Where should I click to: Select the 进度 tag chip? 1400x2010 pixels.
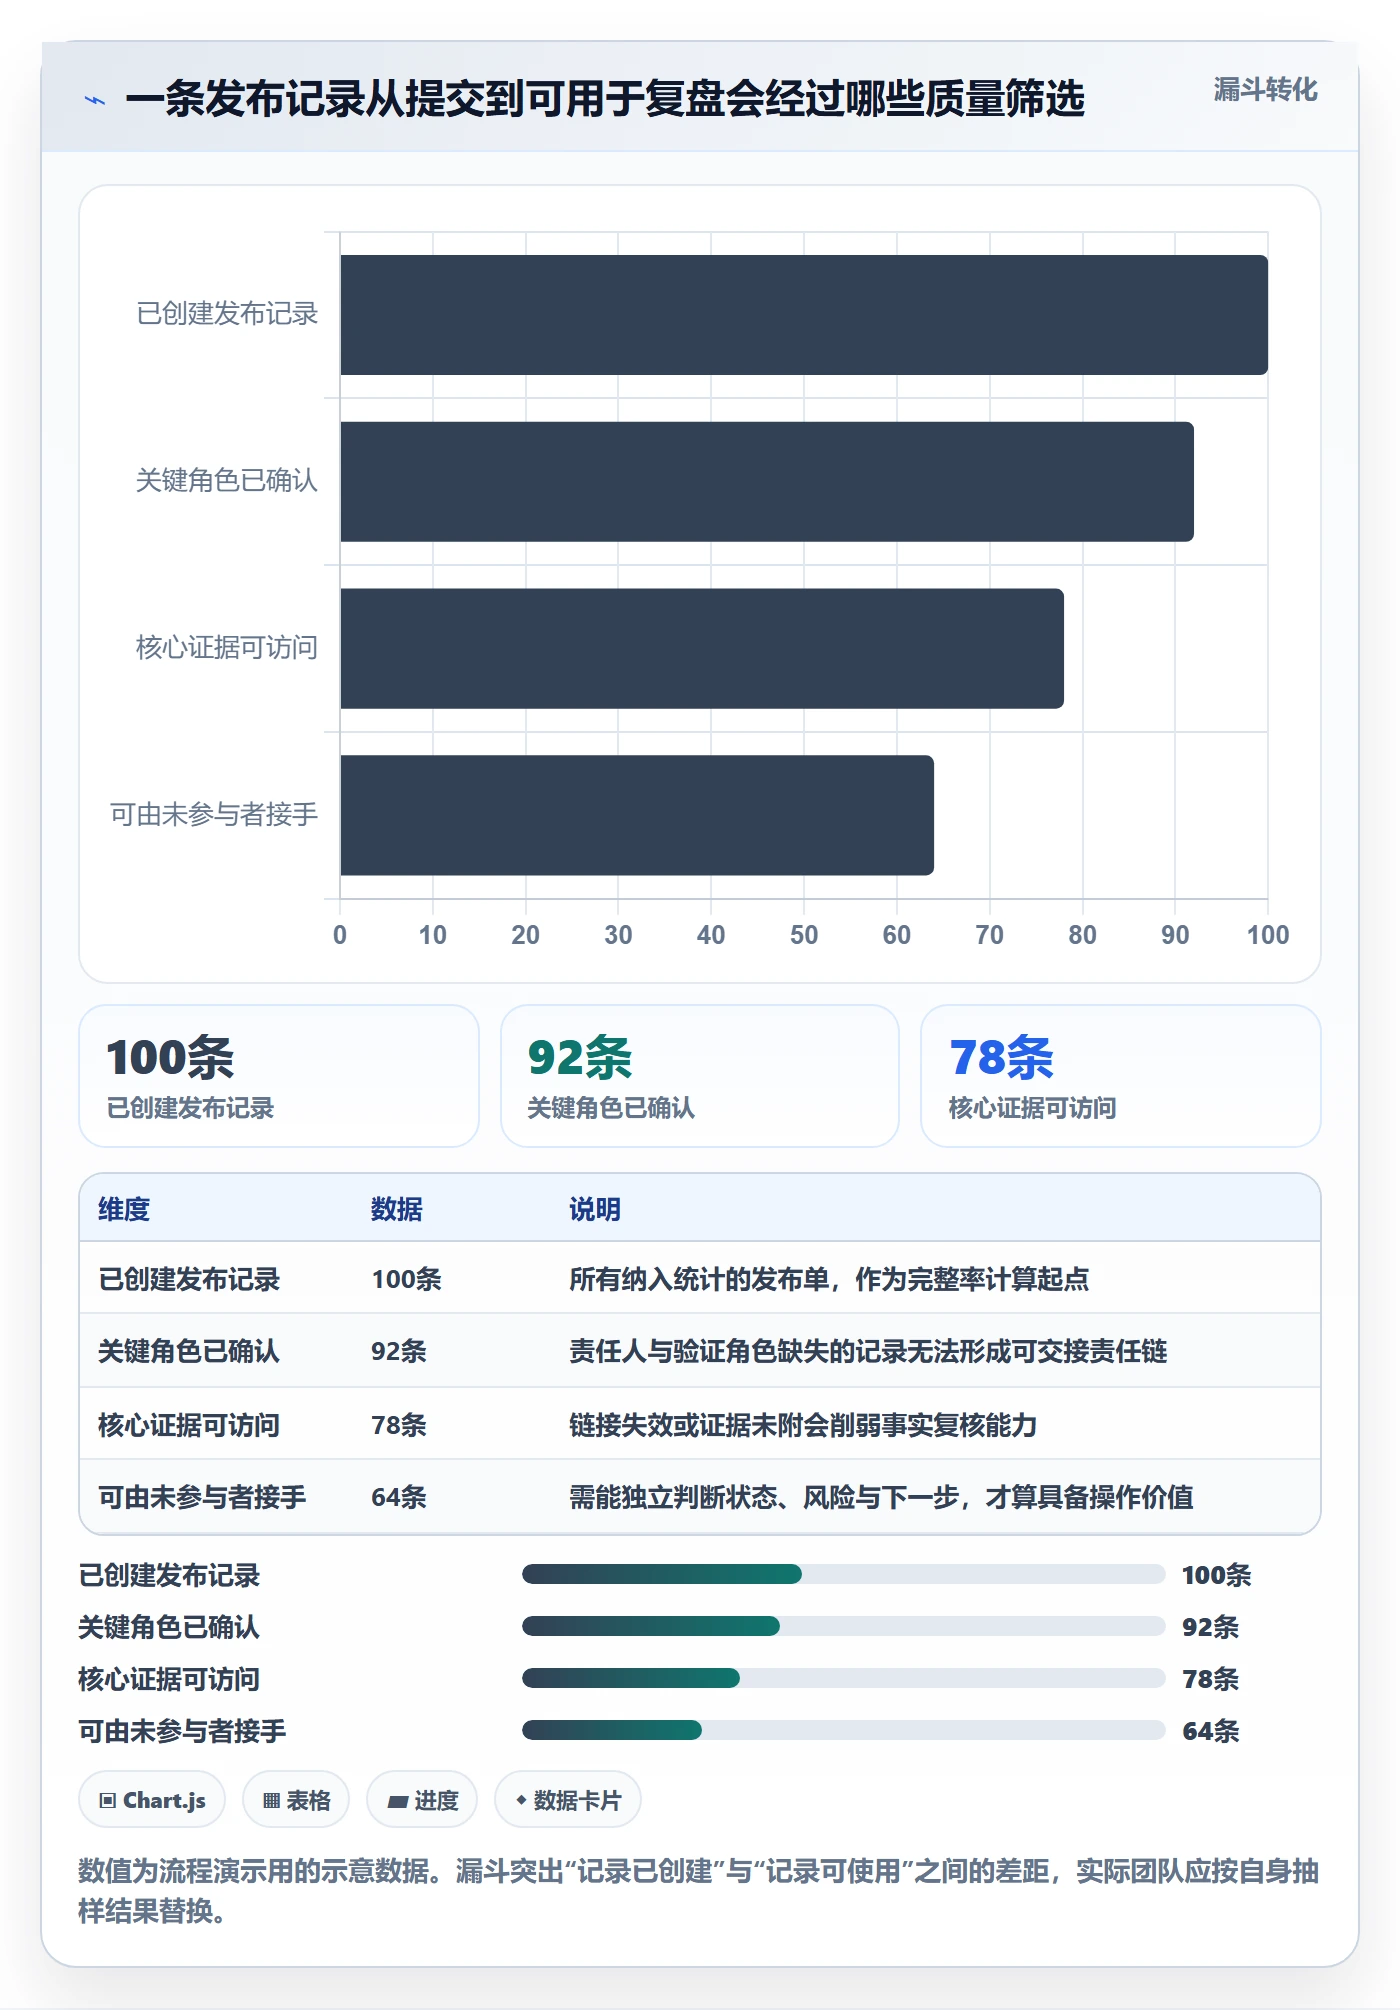coord(422,1800)
